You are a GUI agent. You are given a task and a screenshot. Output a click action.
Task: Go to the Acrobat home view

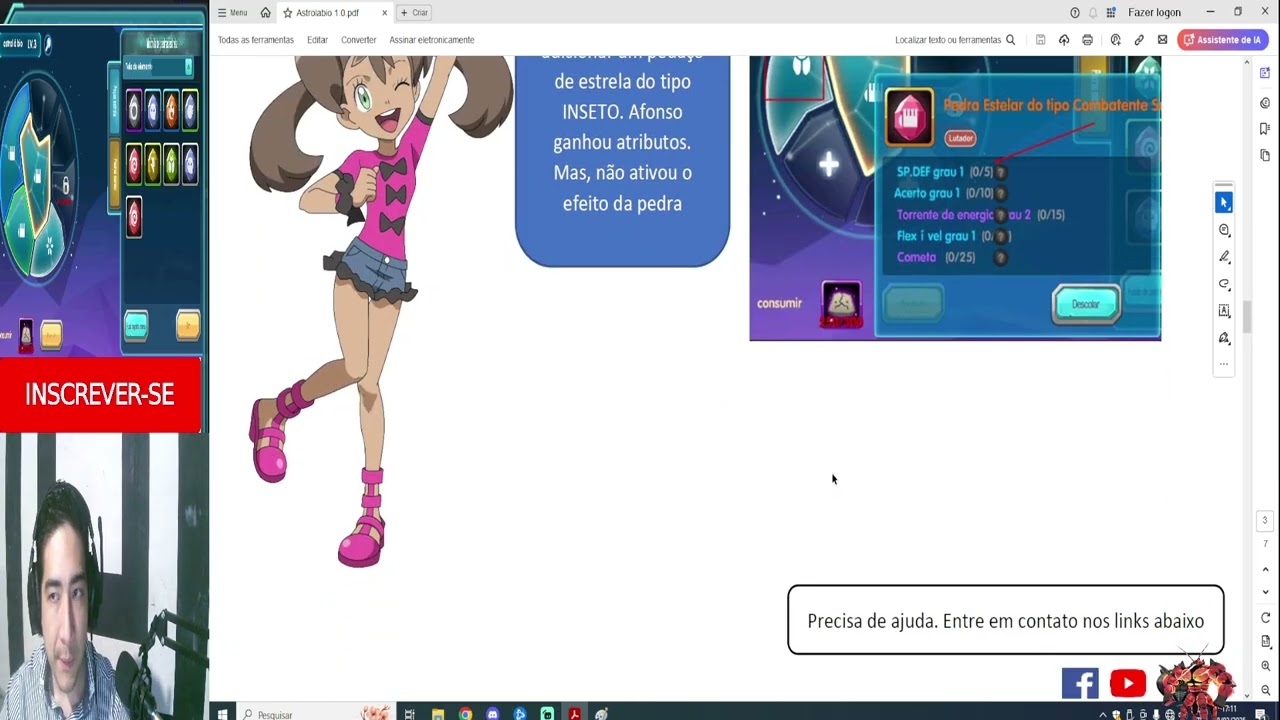coord(265,13)
